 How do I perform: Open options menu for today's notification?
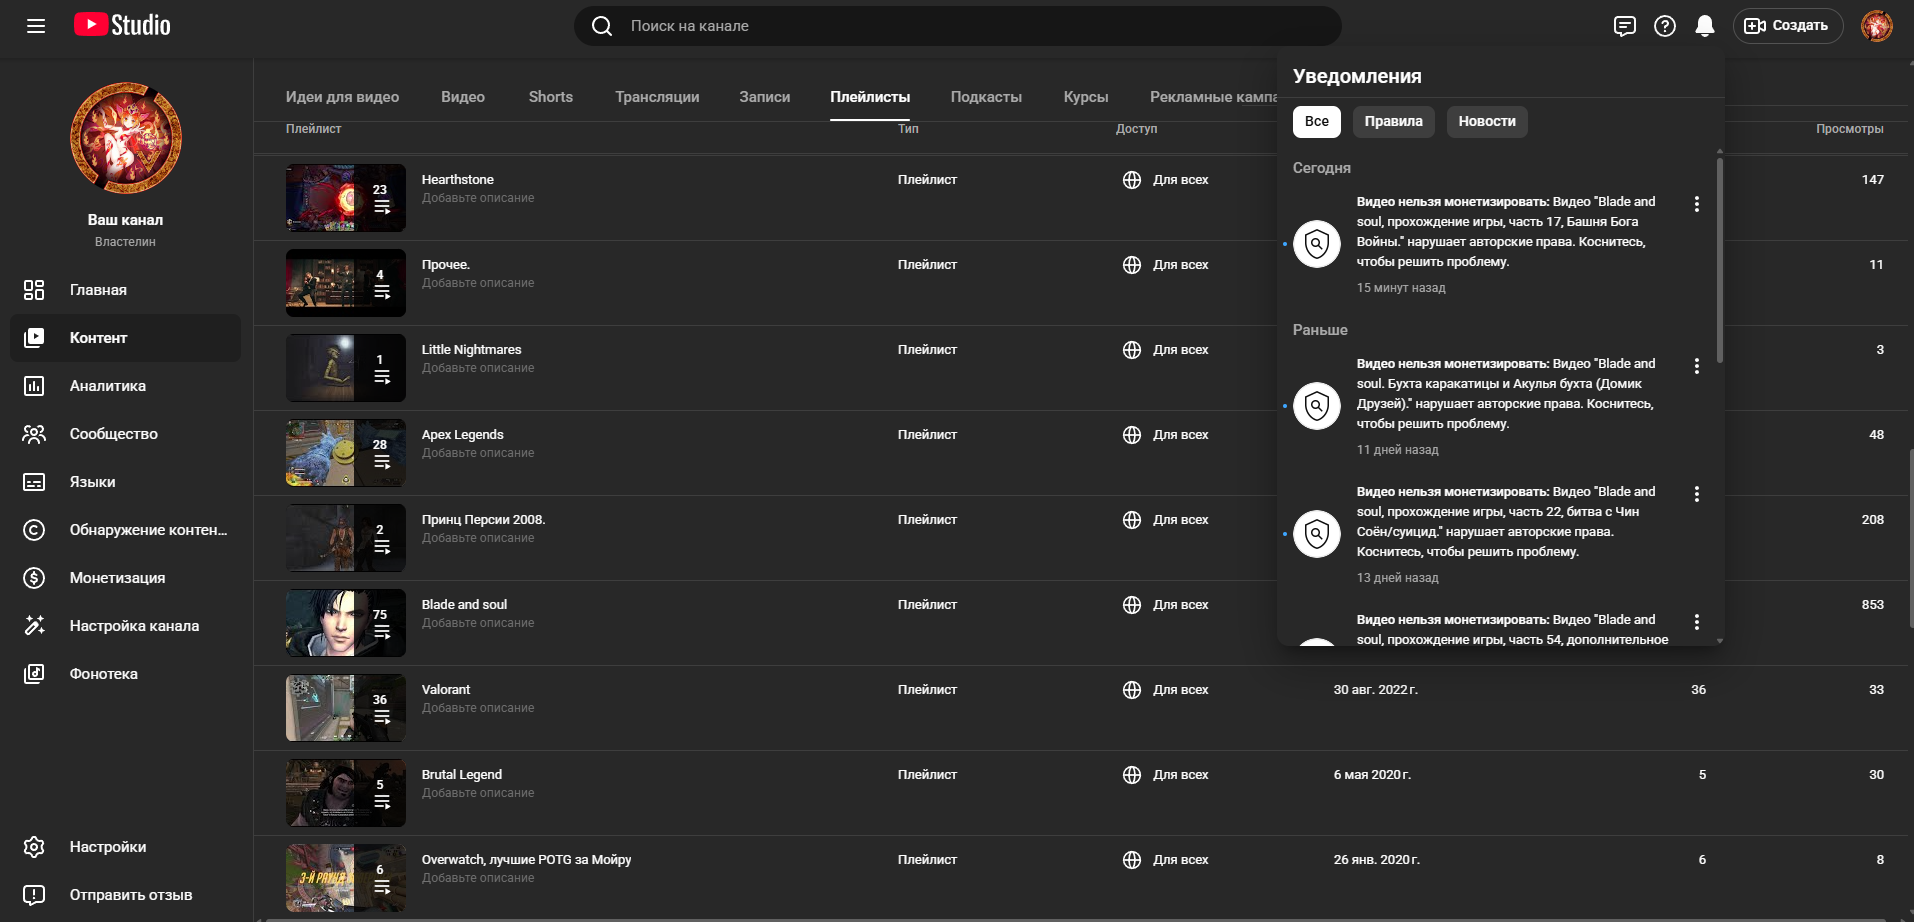tap(1697, 204)
